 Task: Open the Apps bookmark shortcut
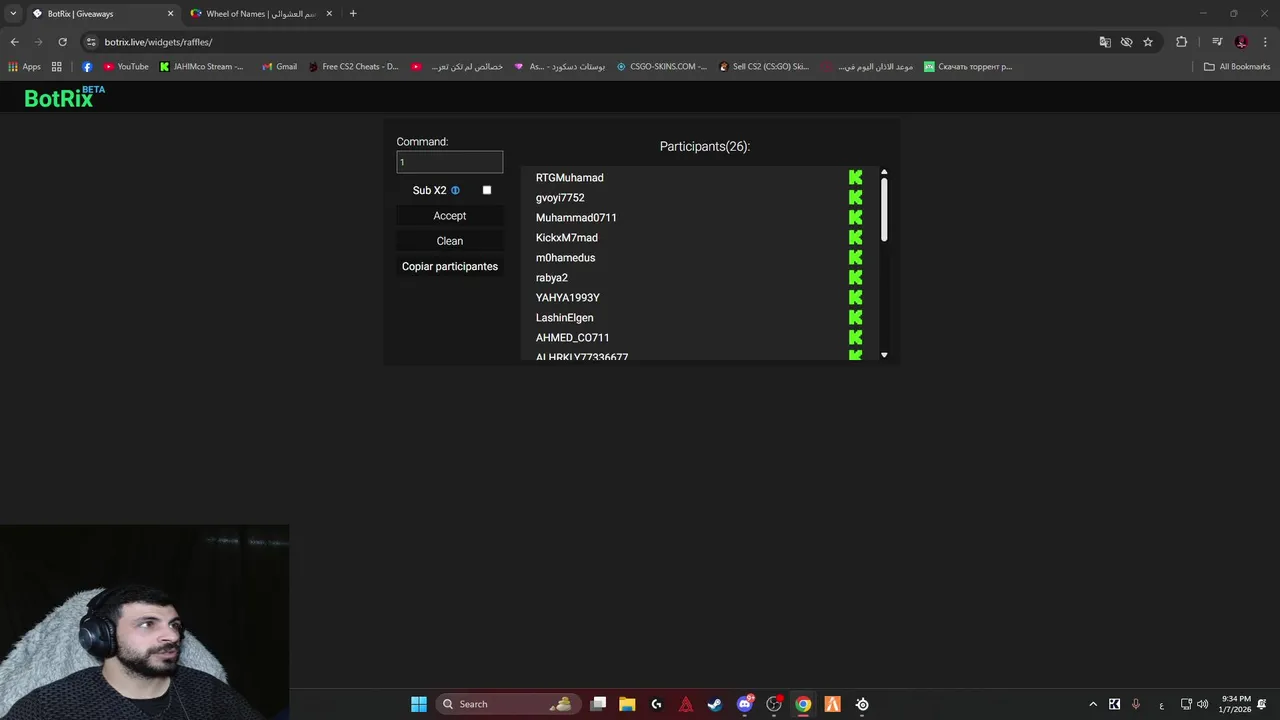click(x=24, y=67)
